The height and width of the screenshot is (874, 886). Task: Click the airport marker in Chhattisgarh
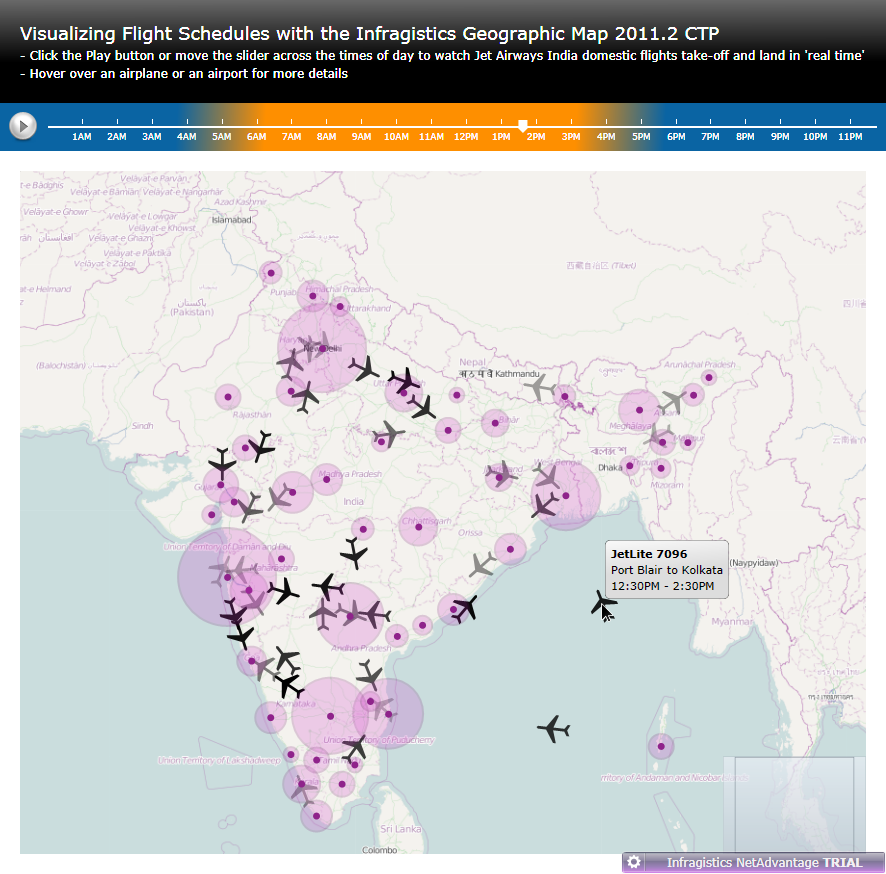418,526
